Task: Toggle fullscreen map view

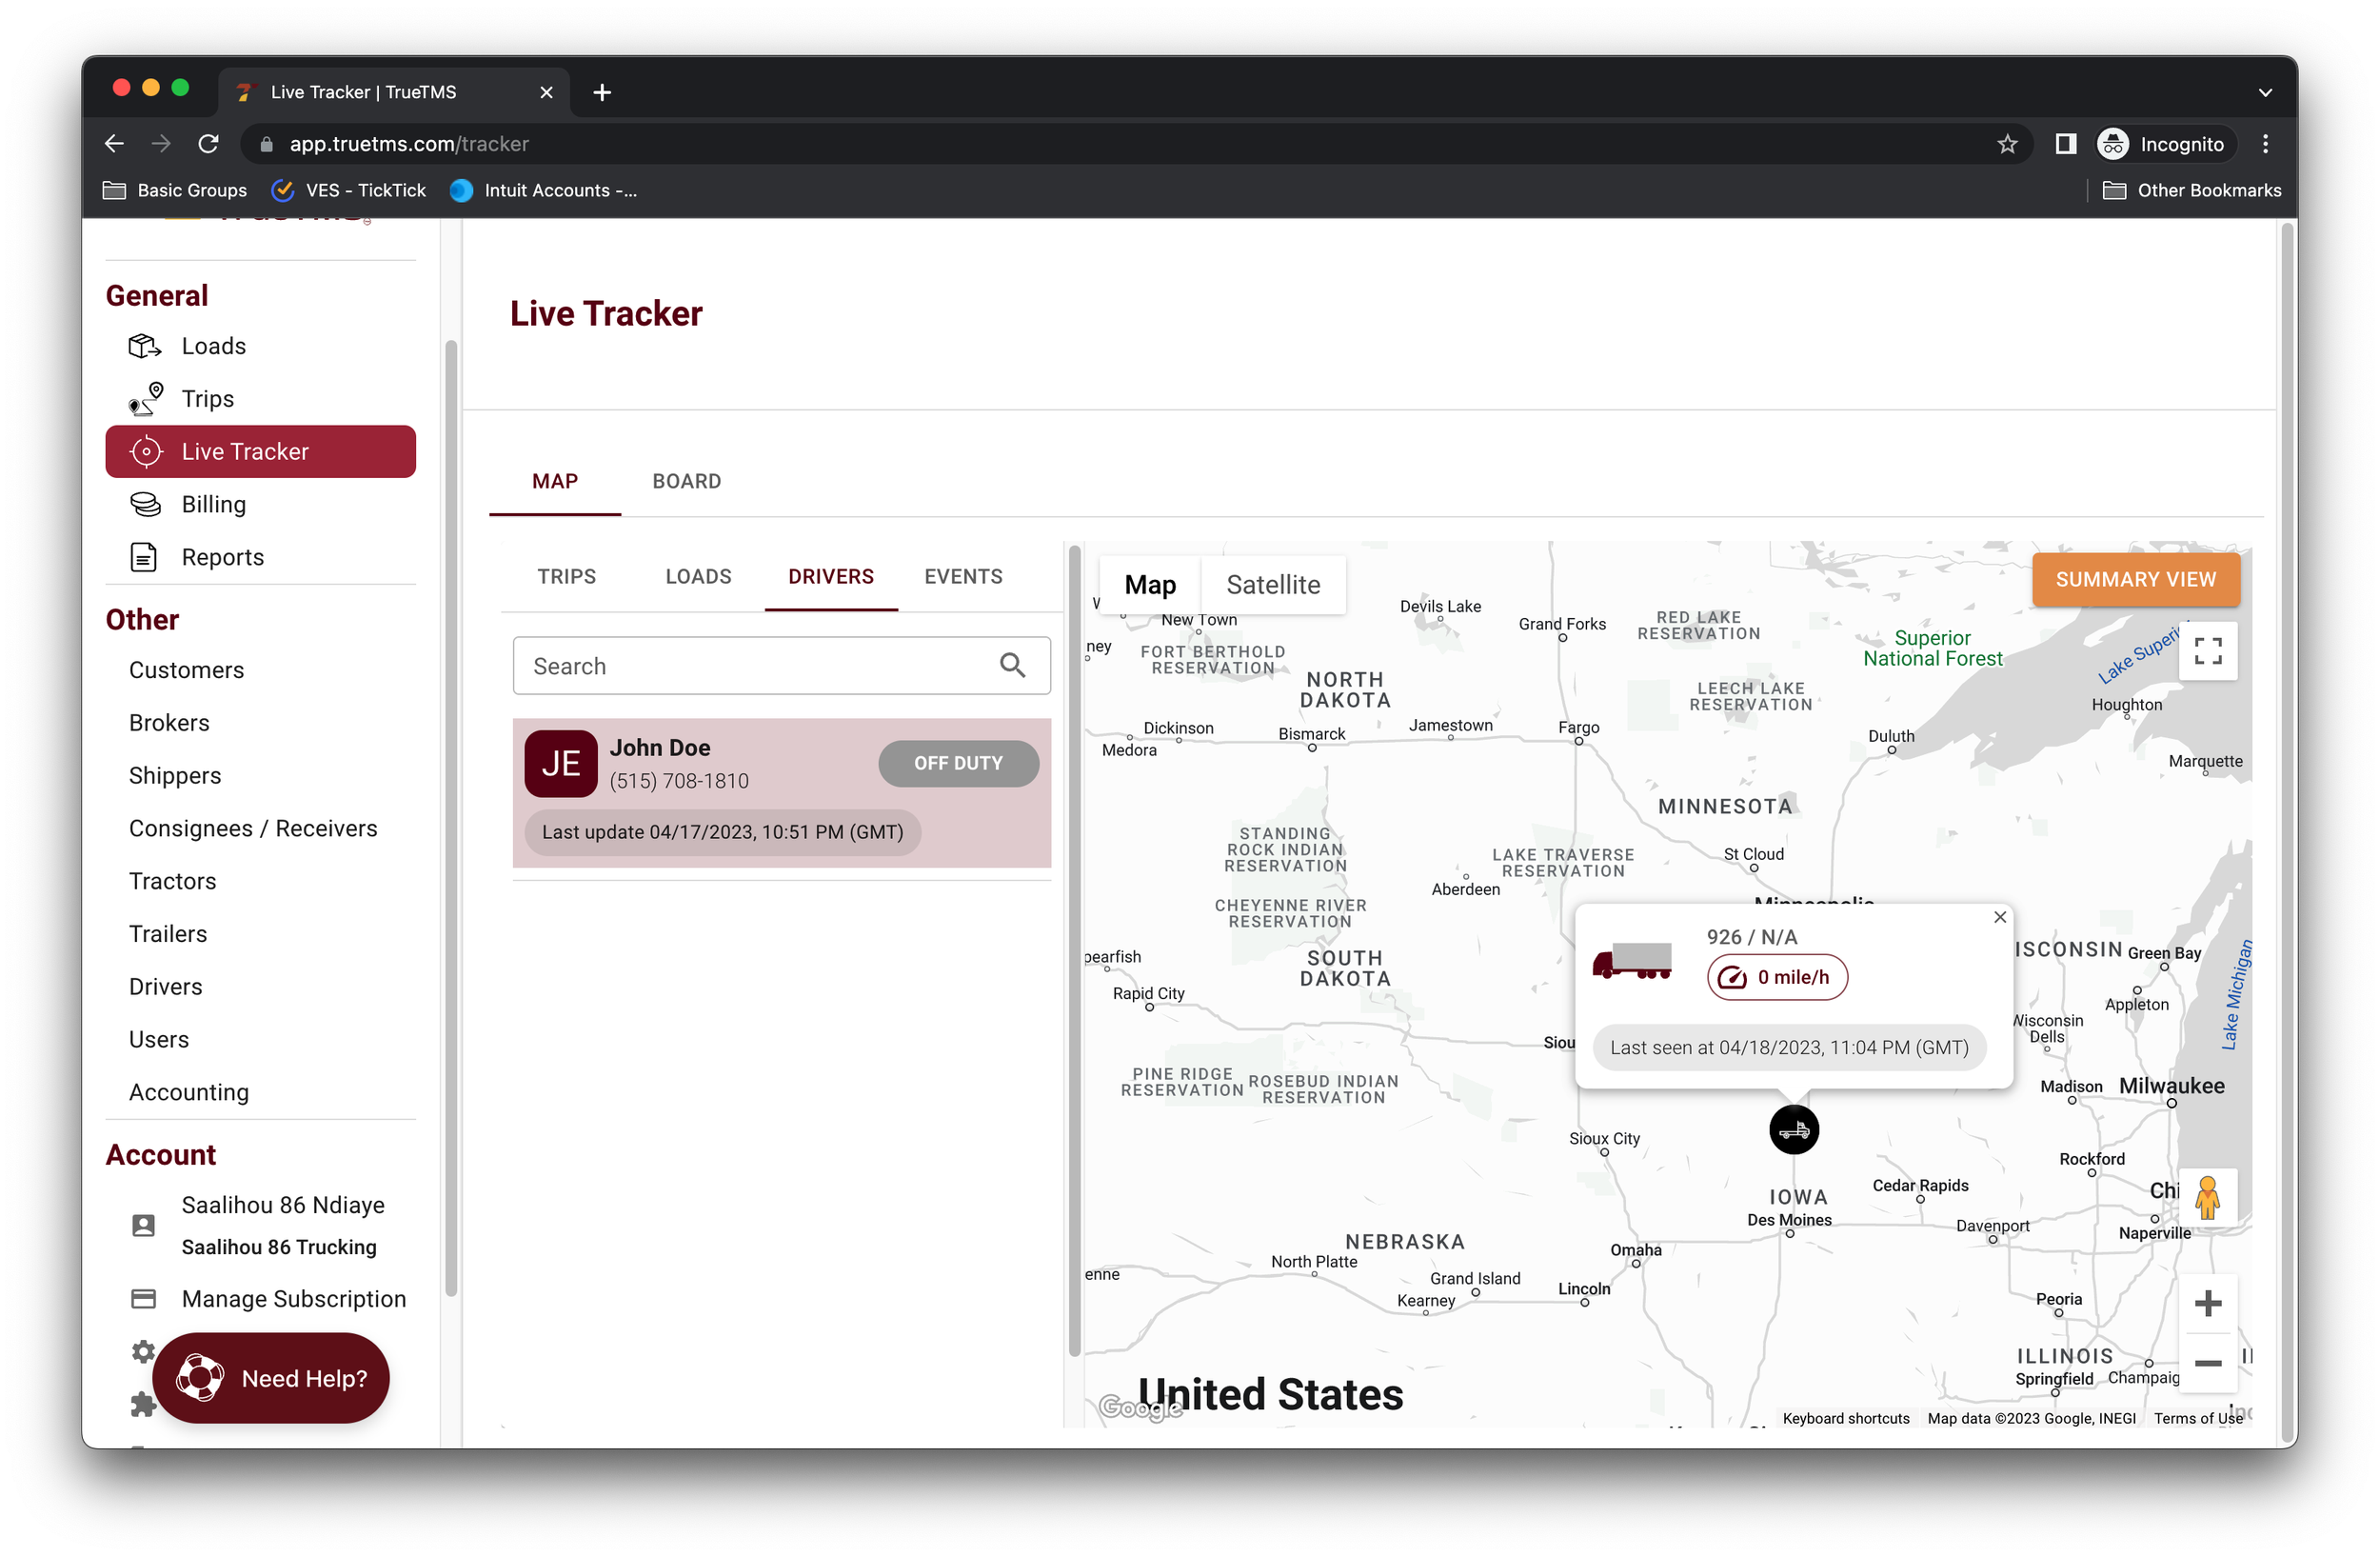Action: pyautogui.click(x=2207, y=652)
